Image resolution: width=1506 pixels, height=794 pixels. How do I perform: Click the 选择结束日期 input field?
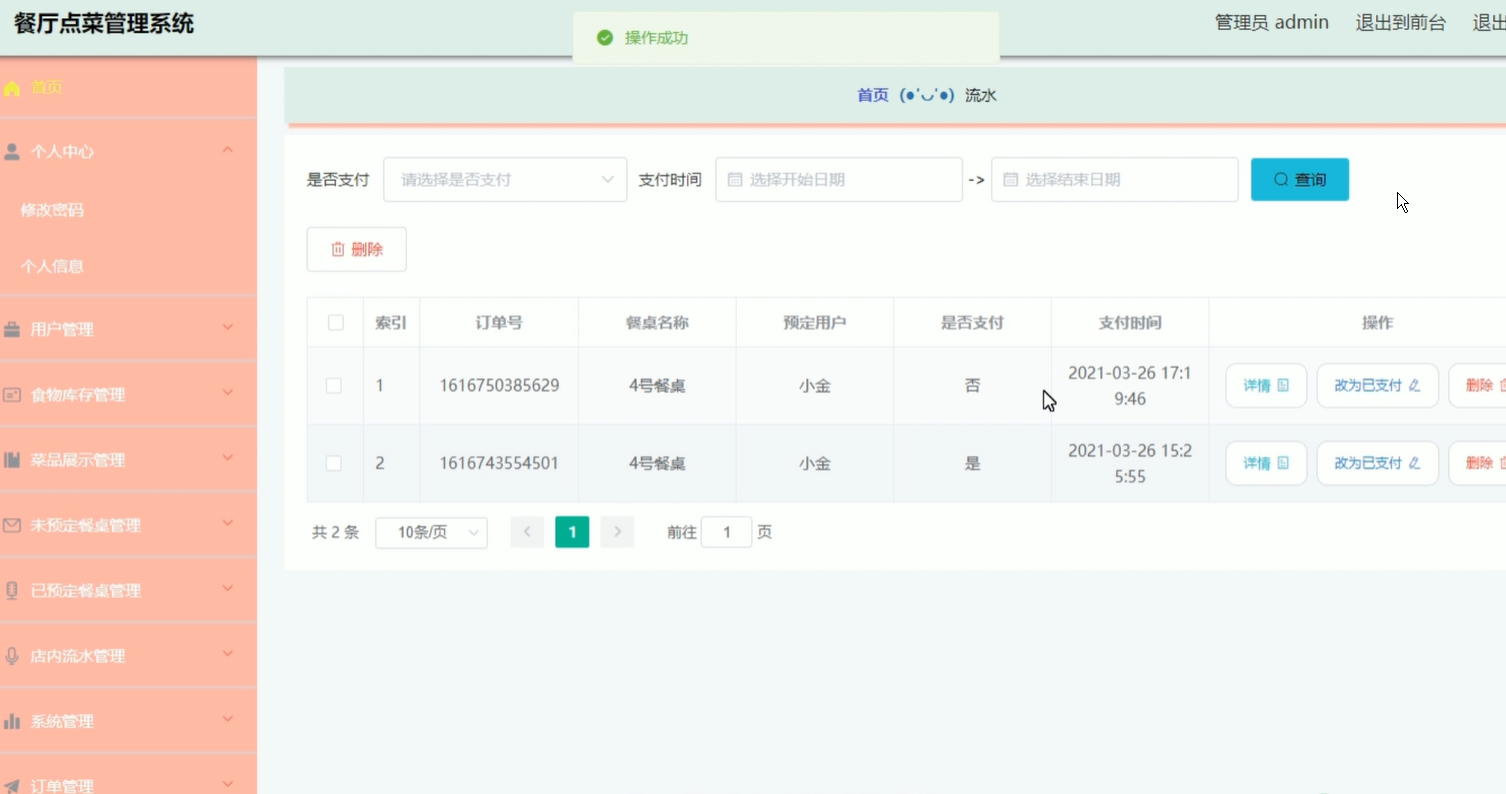tap(1115, 180)
